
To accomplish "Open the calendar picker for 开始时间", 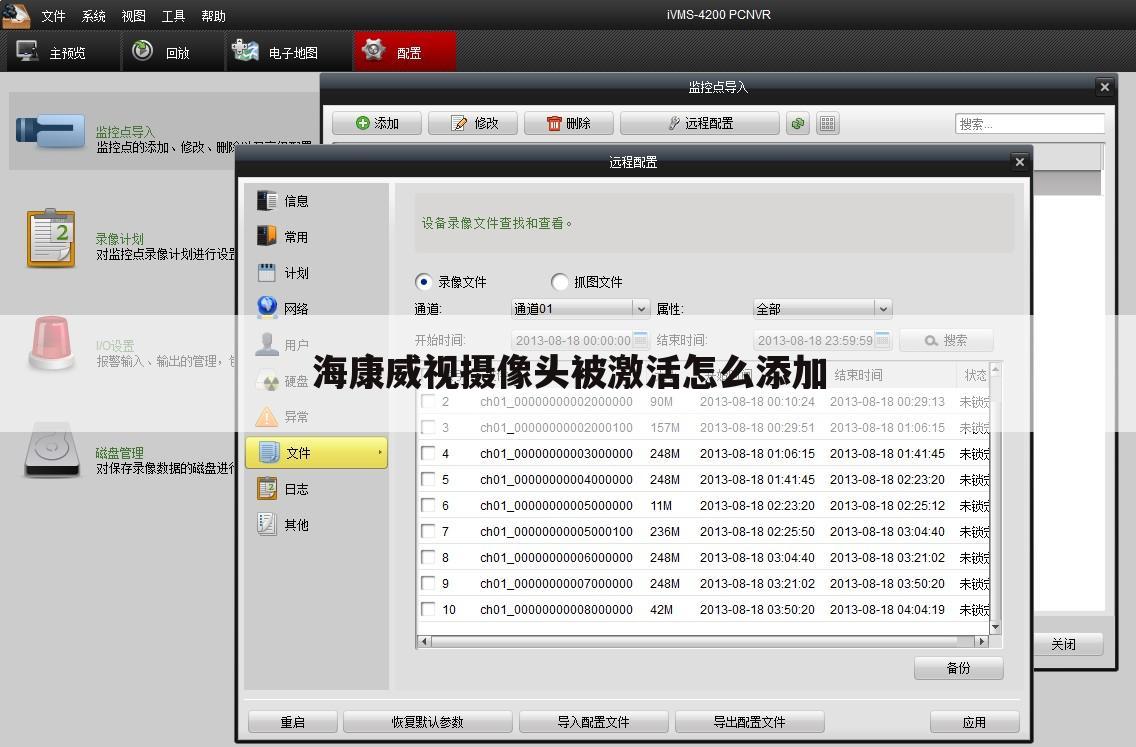I will coord(640,340).
